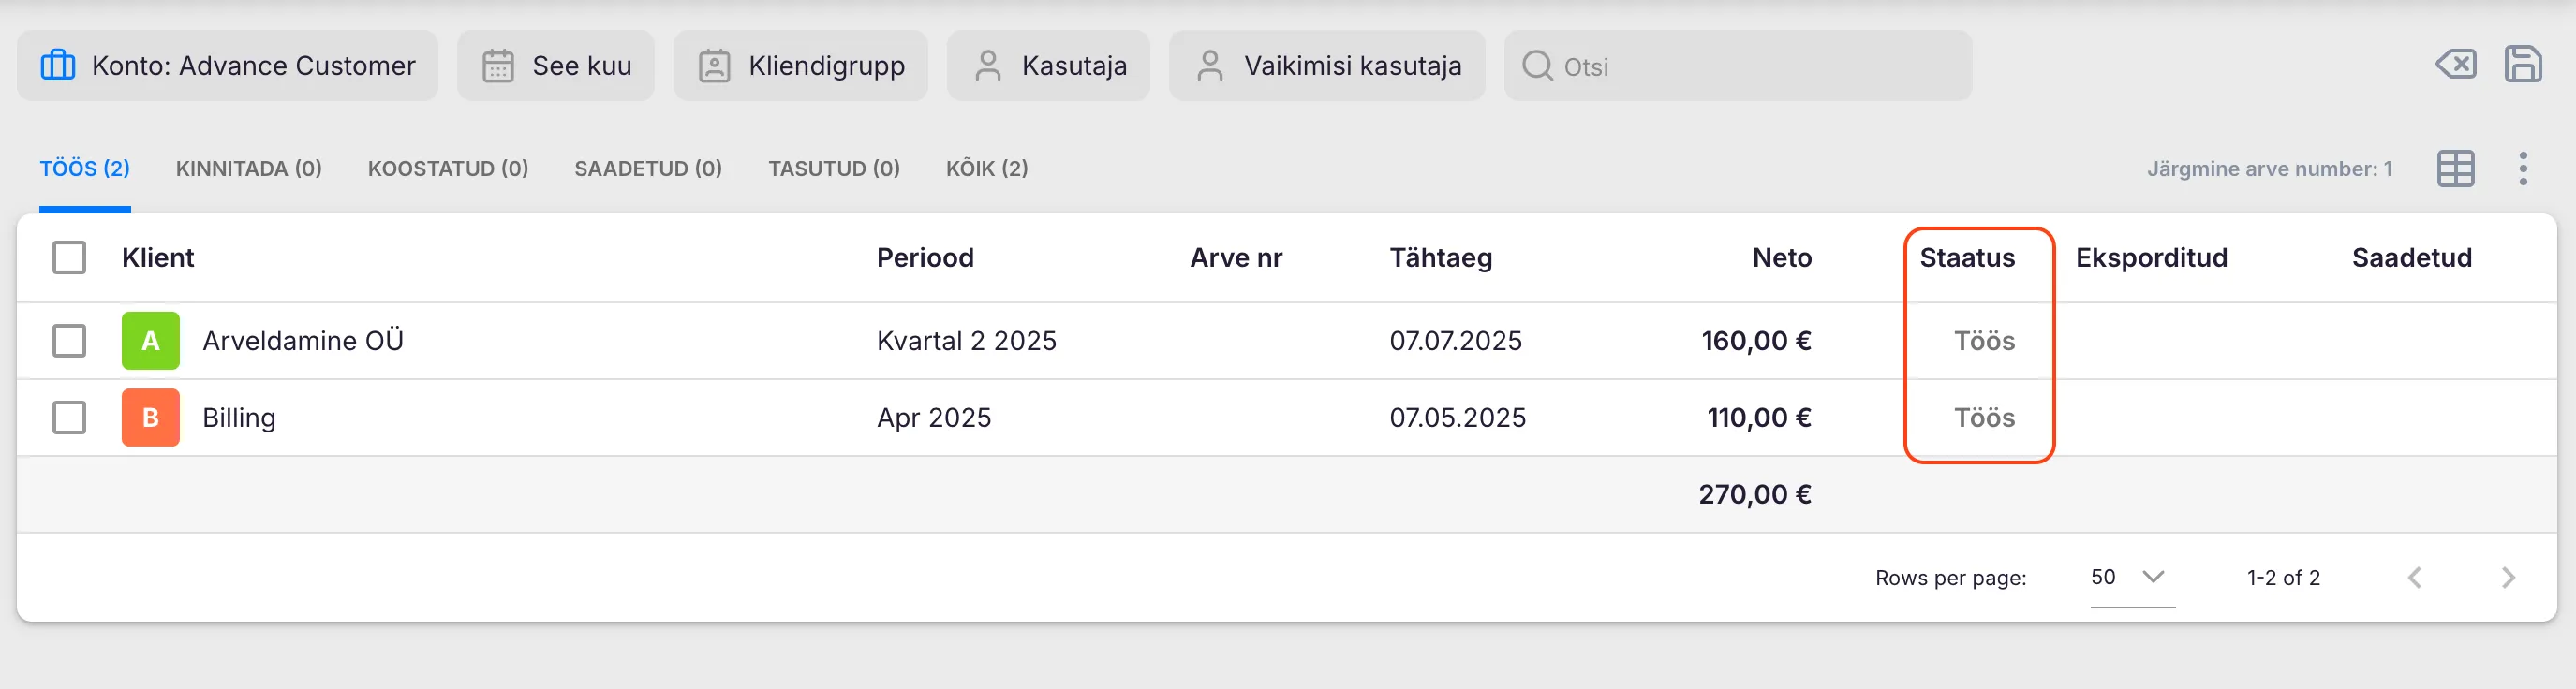
Task: Click the green A avatar for Arveldamine OÜ
Action: click(x=150, y=341)
